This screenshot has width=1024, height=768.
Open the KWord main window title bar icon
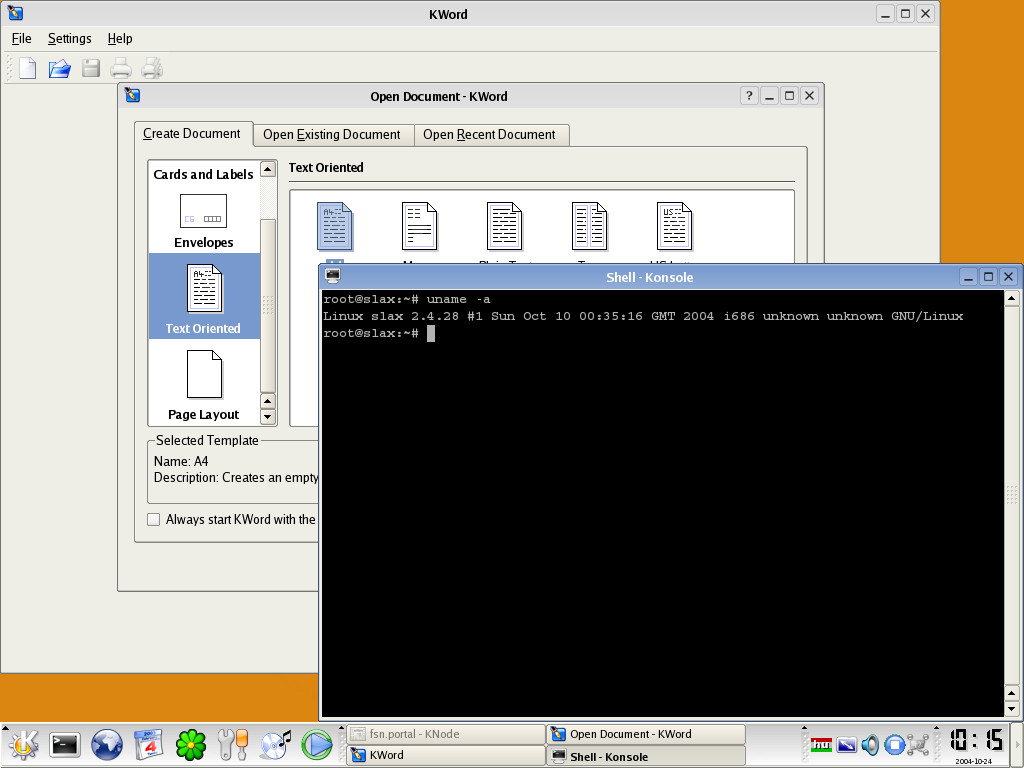pyautogui.click(x=15, y=12)
